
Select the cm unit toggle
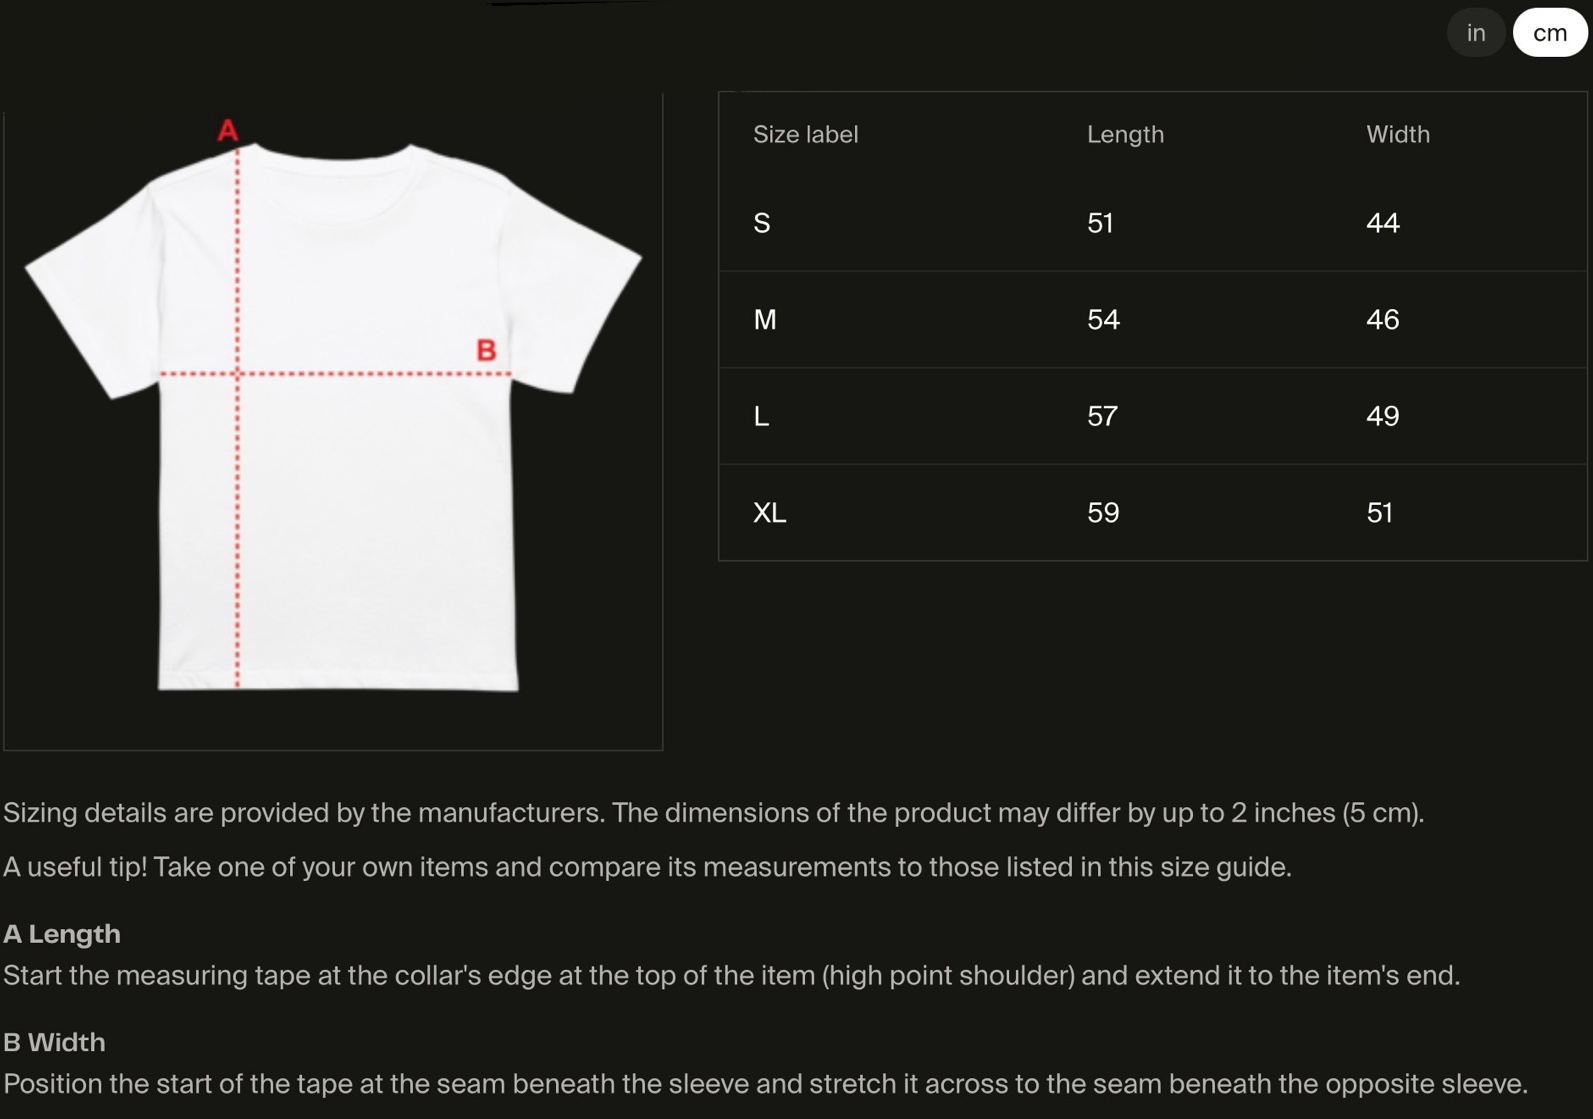click(x=1549, y=33)
